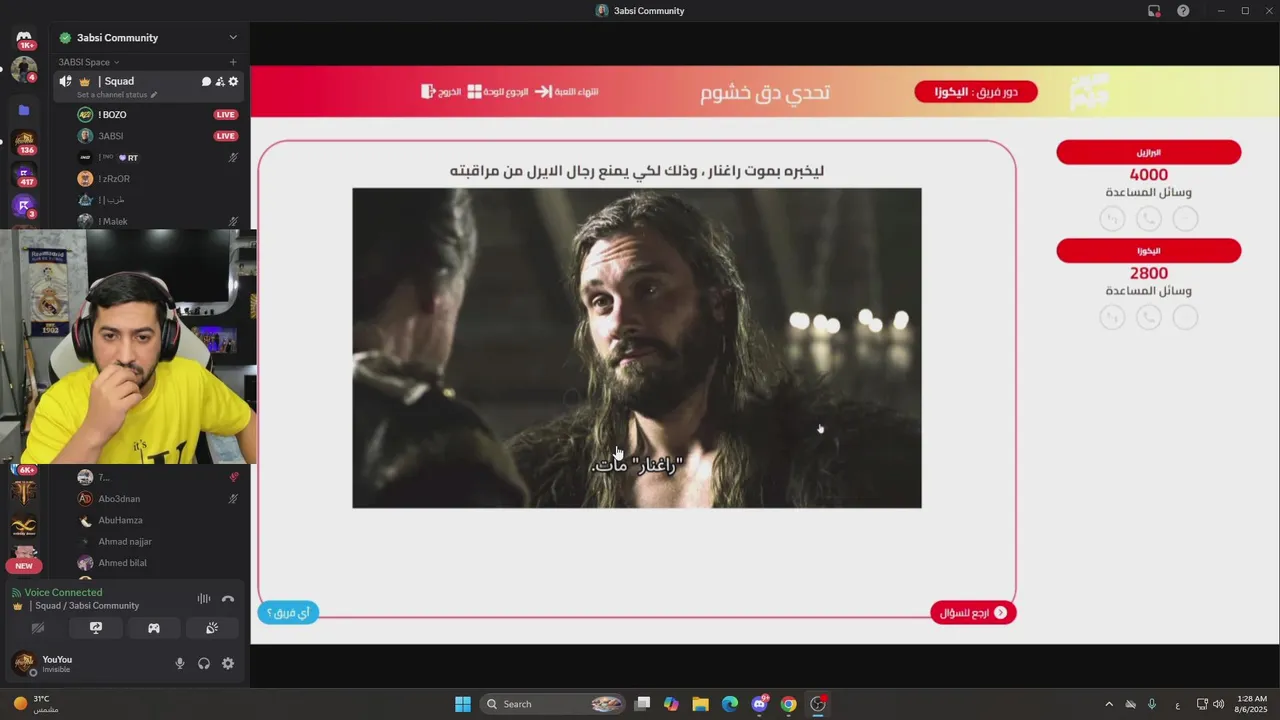This screenshot has width=1280, height=720.
Task: Click the current team turn pill اليكوزا
Action: click(976, 92)
